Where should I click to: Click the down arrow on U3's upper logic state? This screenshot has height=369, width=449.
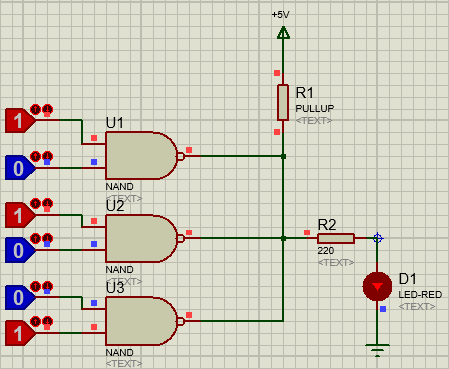coord(48,286)
